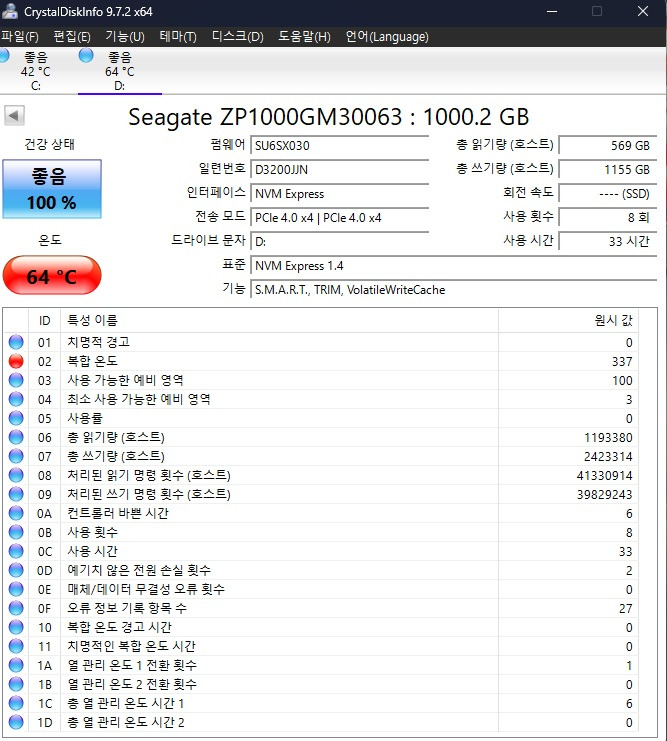The height and width of the screenshot is (741, 667).
Task: Click the features field with S.M.A.R.T., TRIM
Action: click(x=454, y=290)
